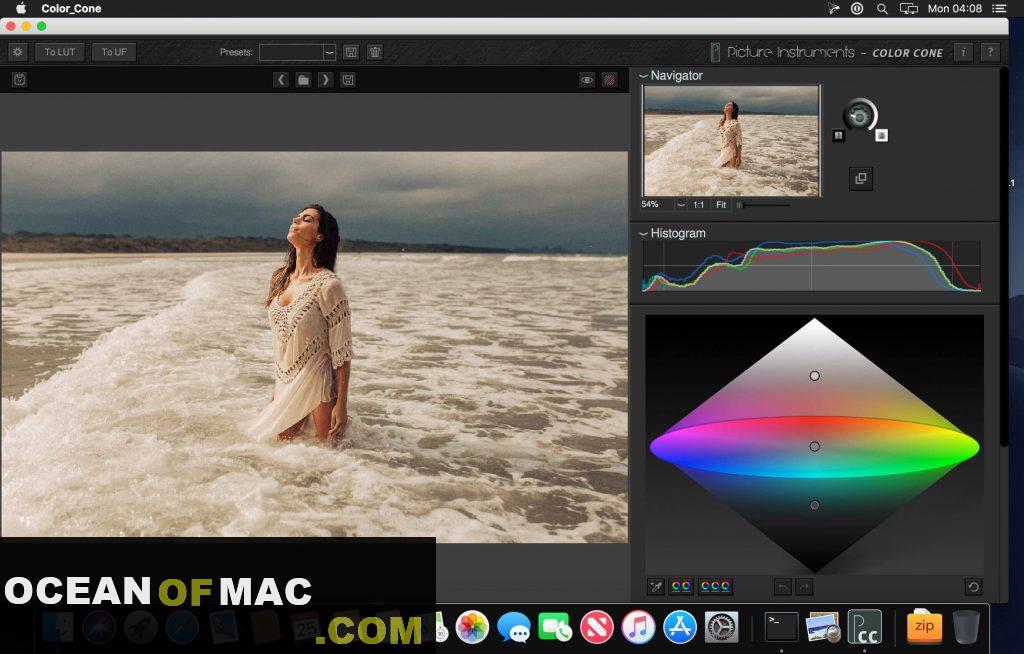This screenshot has width=1024, height=654.
Task: Click the screen mirroring display icon
Action: pos(908,8)
